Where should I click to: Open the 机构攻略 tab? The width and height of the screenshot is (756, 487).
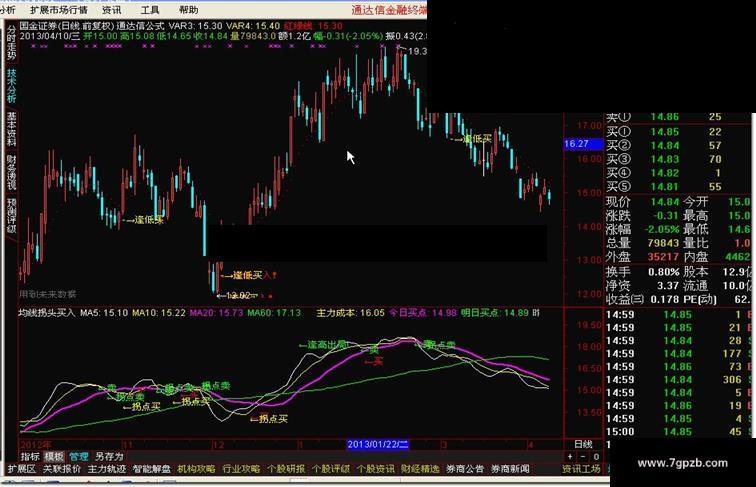point(196,469)
